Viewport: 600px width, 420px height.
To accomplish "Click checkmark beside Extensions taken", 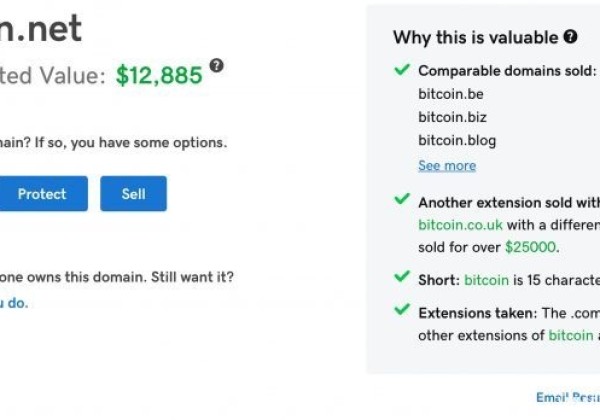I will tap(402, 312).
